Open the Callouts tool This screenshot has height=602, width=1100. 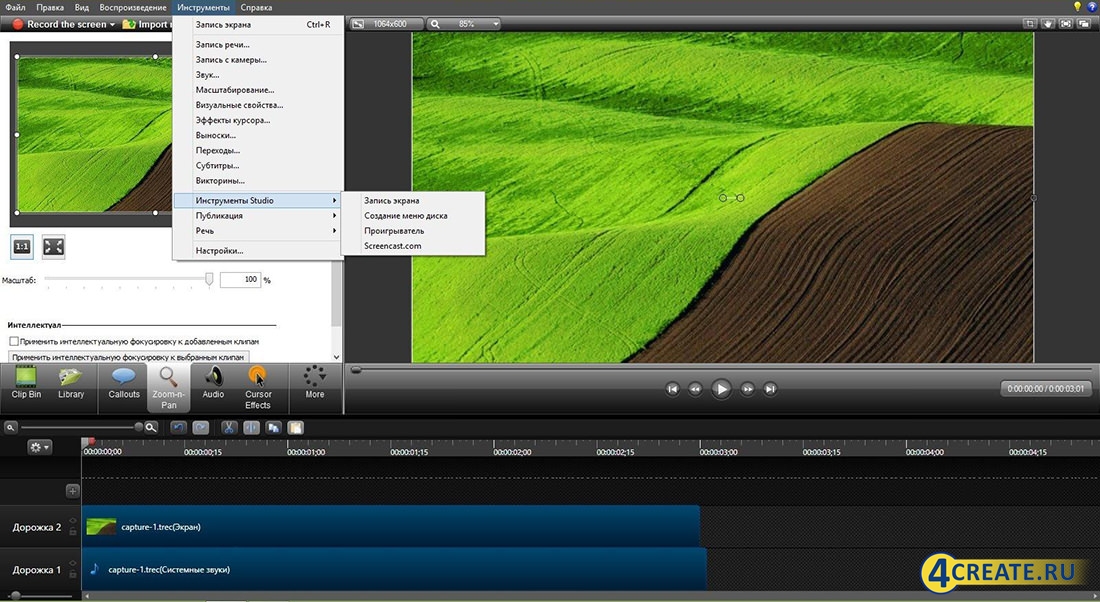124,384
